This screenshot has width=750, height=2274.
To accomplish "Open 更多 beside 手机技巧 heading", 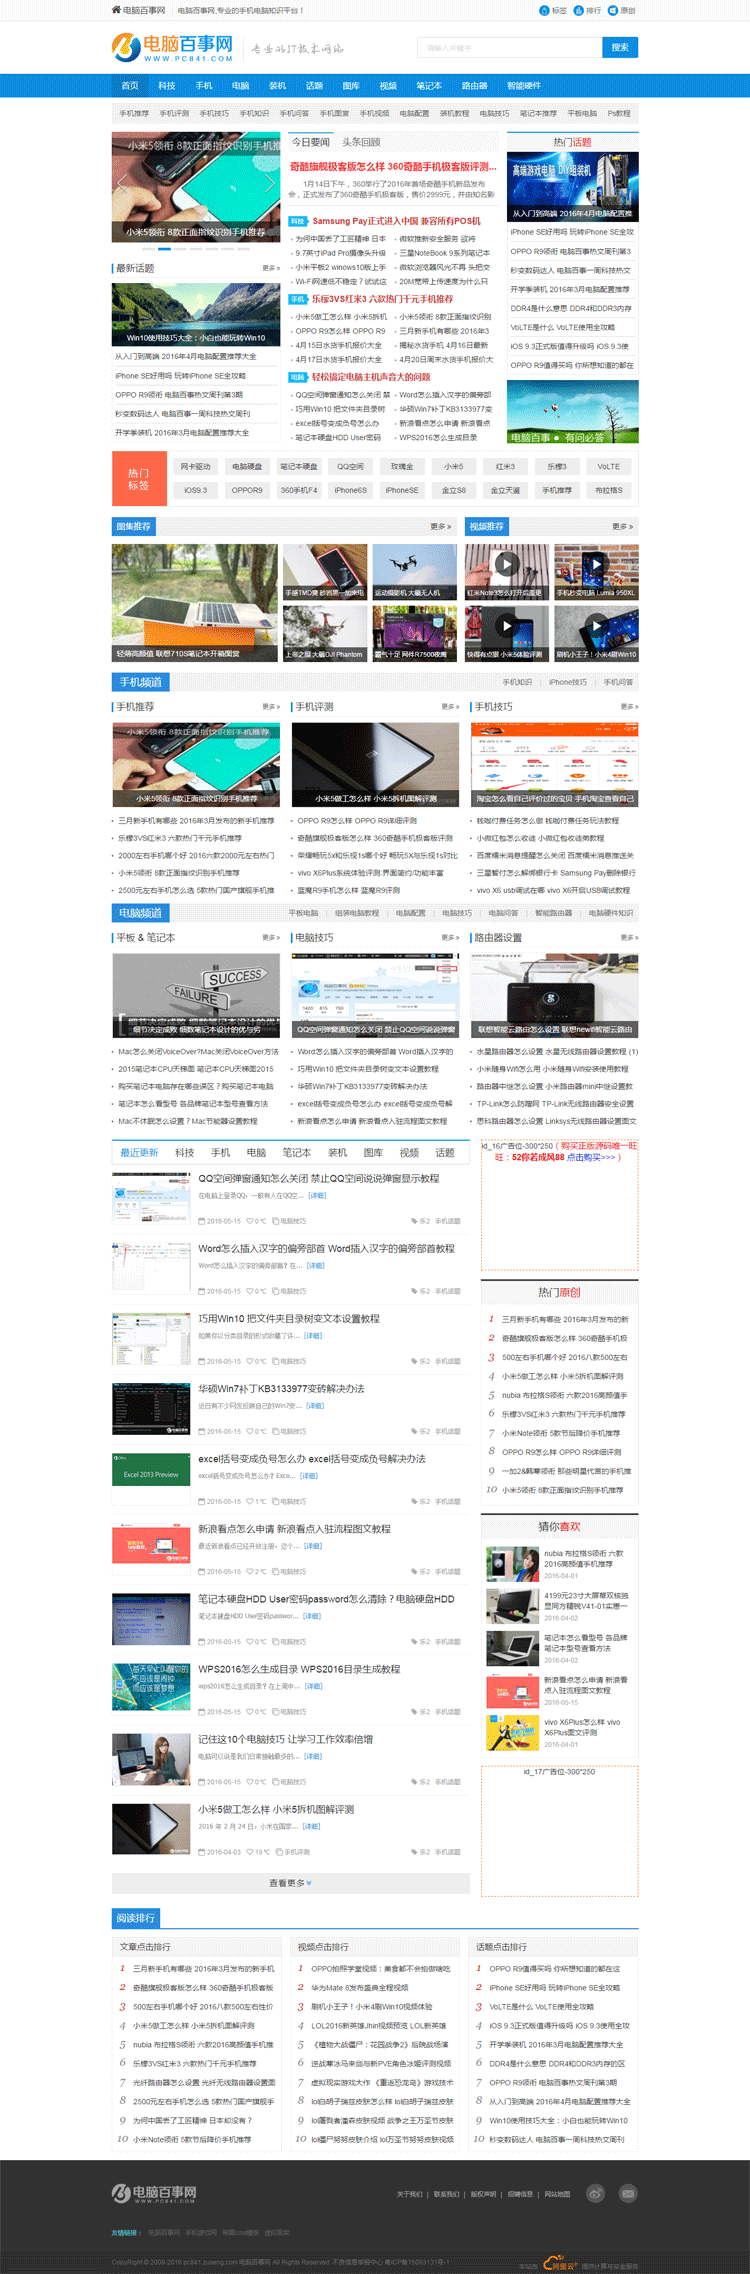I will (629, 707).
